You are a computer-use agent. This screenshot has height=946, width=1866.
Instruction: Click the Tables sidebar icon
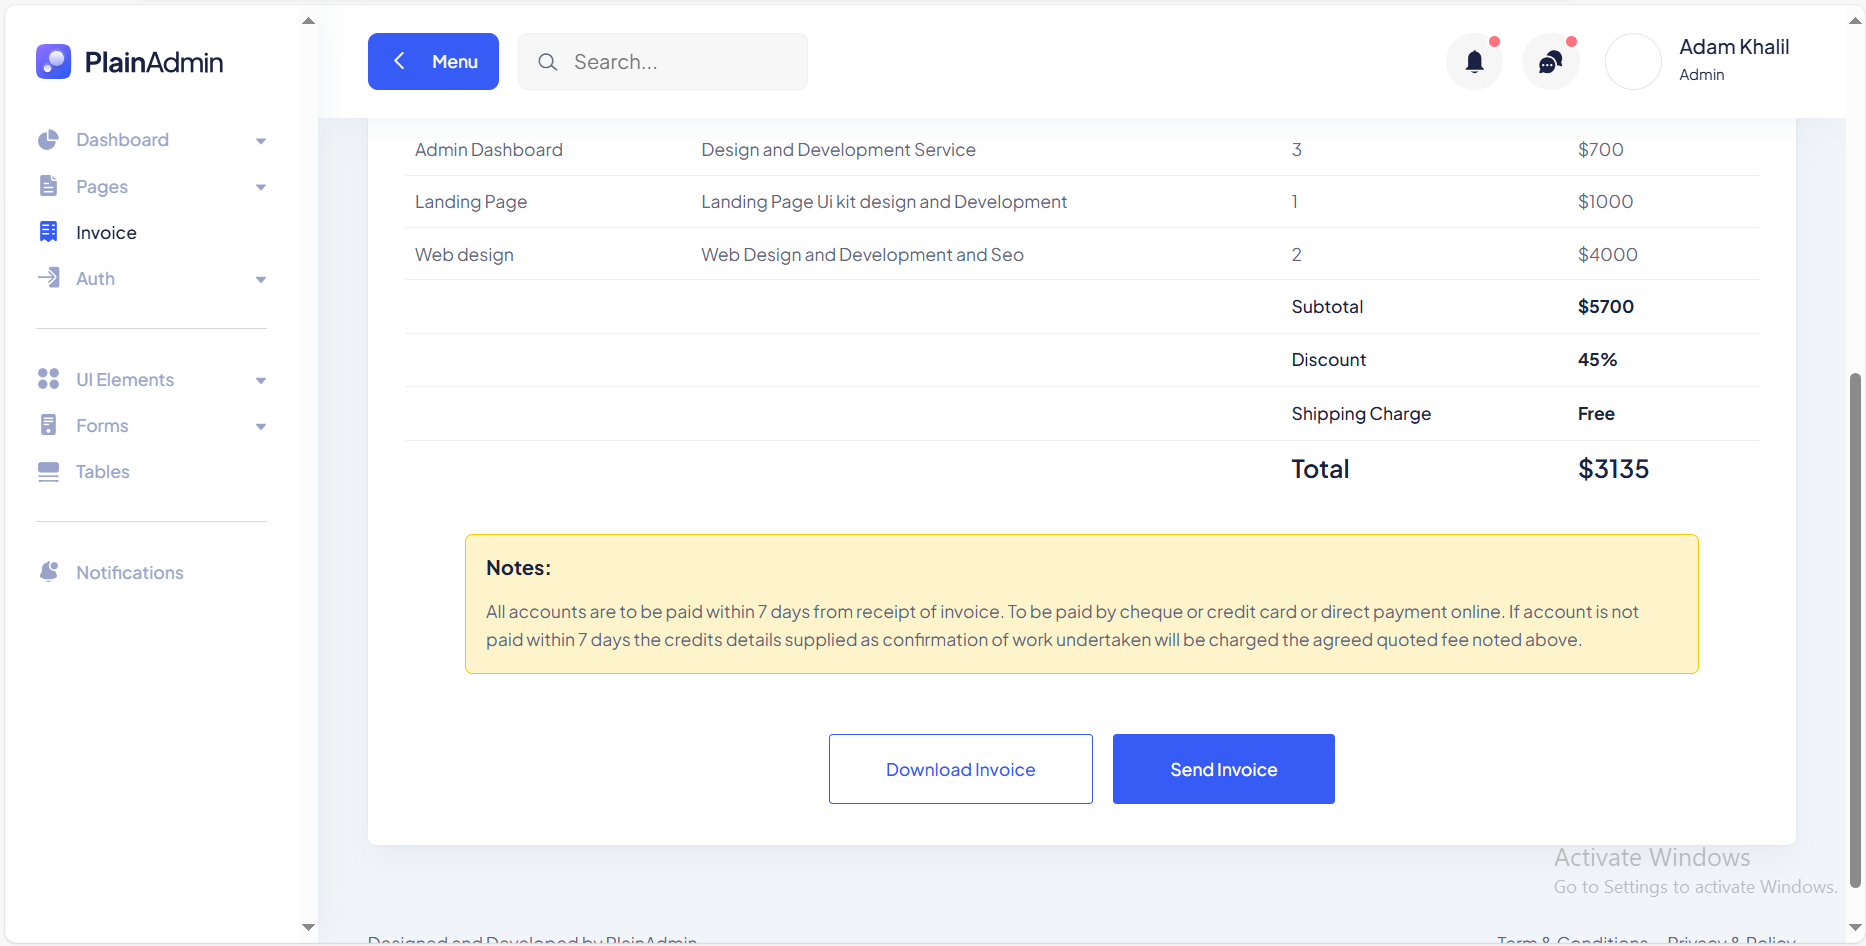click(x=48, y=472)
